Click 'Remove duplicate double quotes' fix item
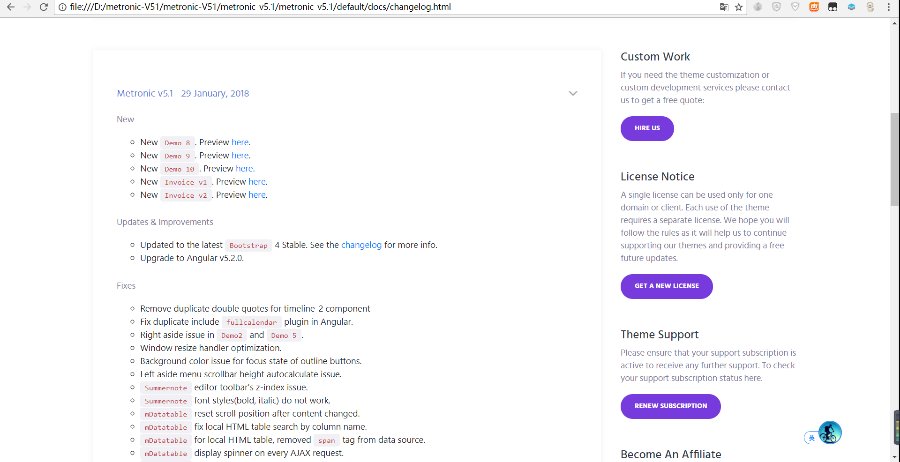The width and height of the screenshot is (900, 462). [x=255, y=308]
